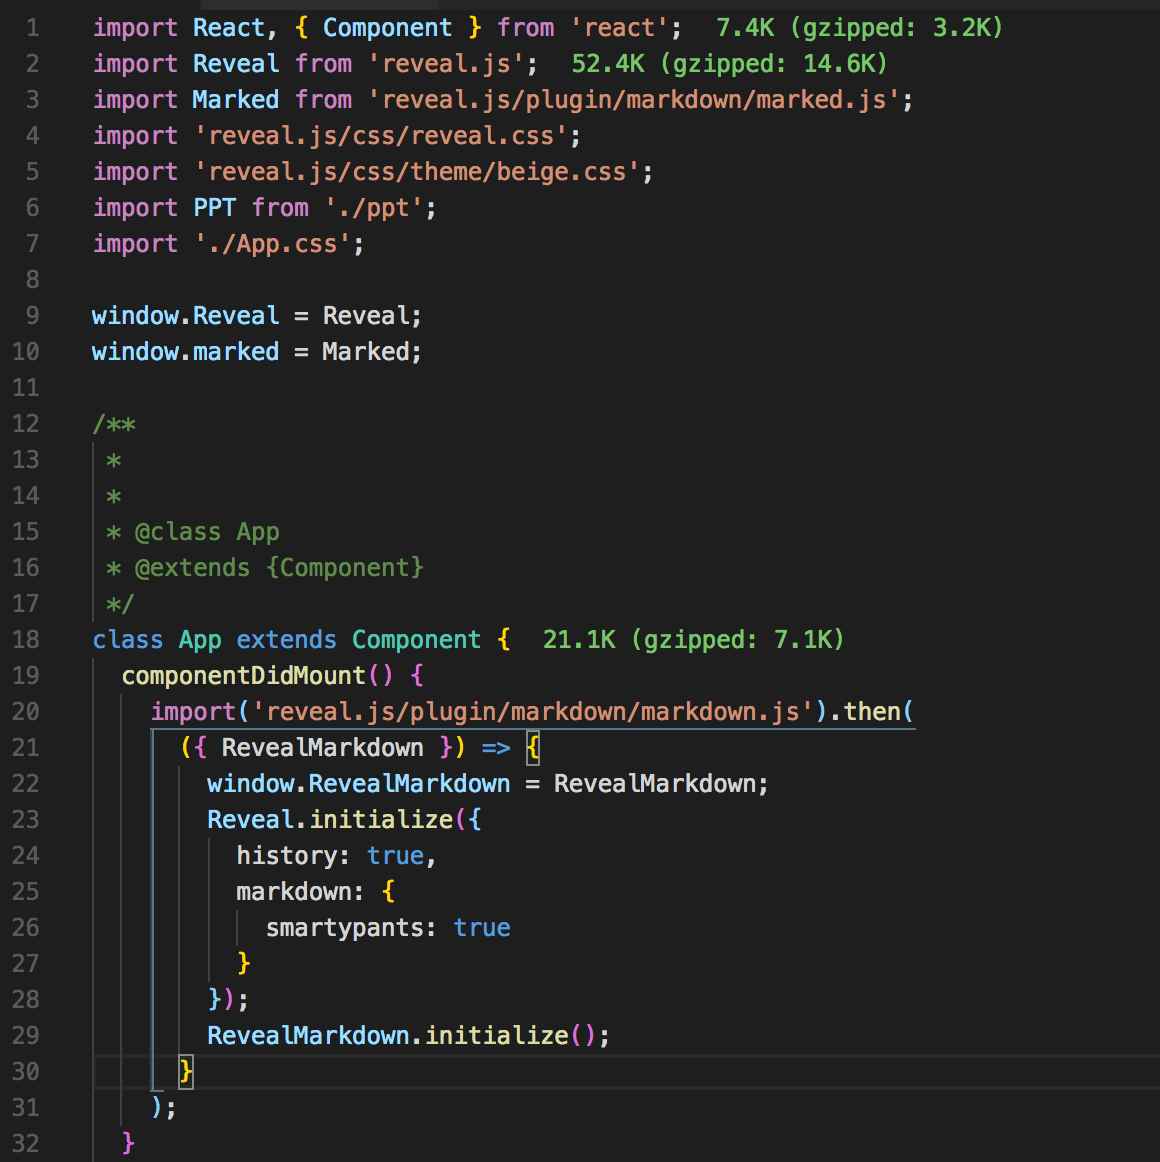
Task: Click the size annotation '7.4K (gzipped: 3.2K)'
Action: pos(859,28)
